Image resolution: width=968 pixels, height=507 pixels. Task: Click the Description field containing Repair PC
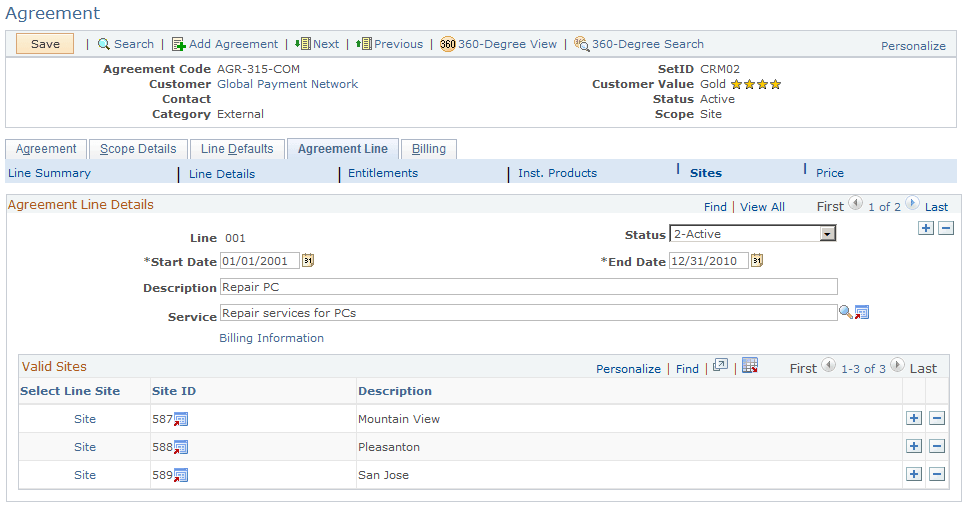pyautogui.click(x=528, y=287)
